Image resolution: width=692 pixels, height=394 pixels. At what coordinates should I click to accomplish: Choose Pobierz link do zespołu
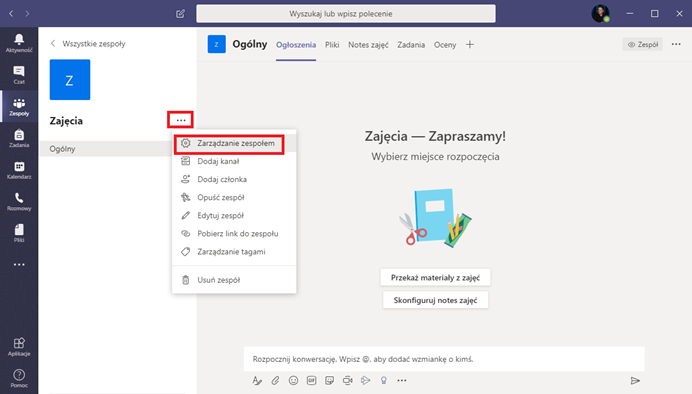click(x=234, y=234)
